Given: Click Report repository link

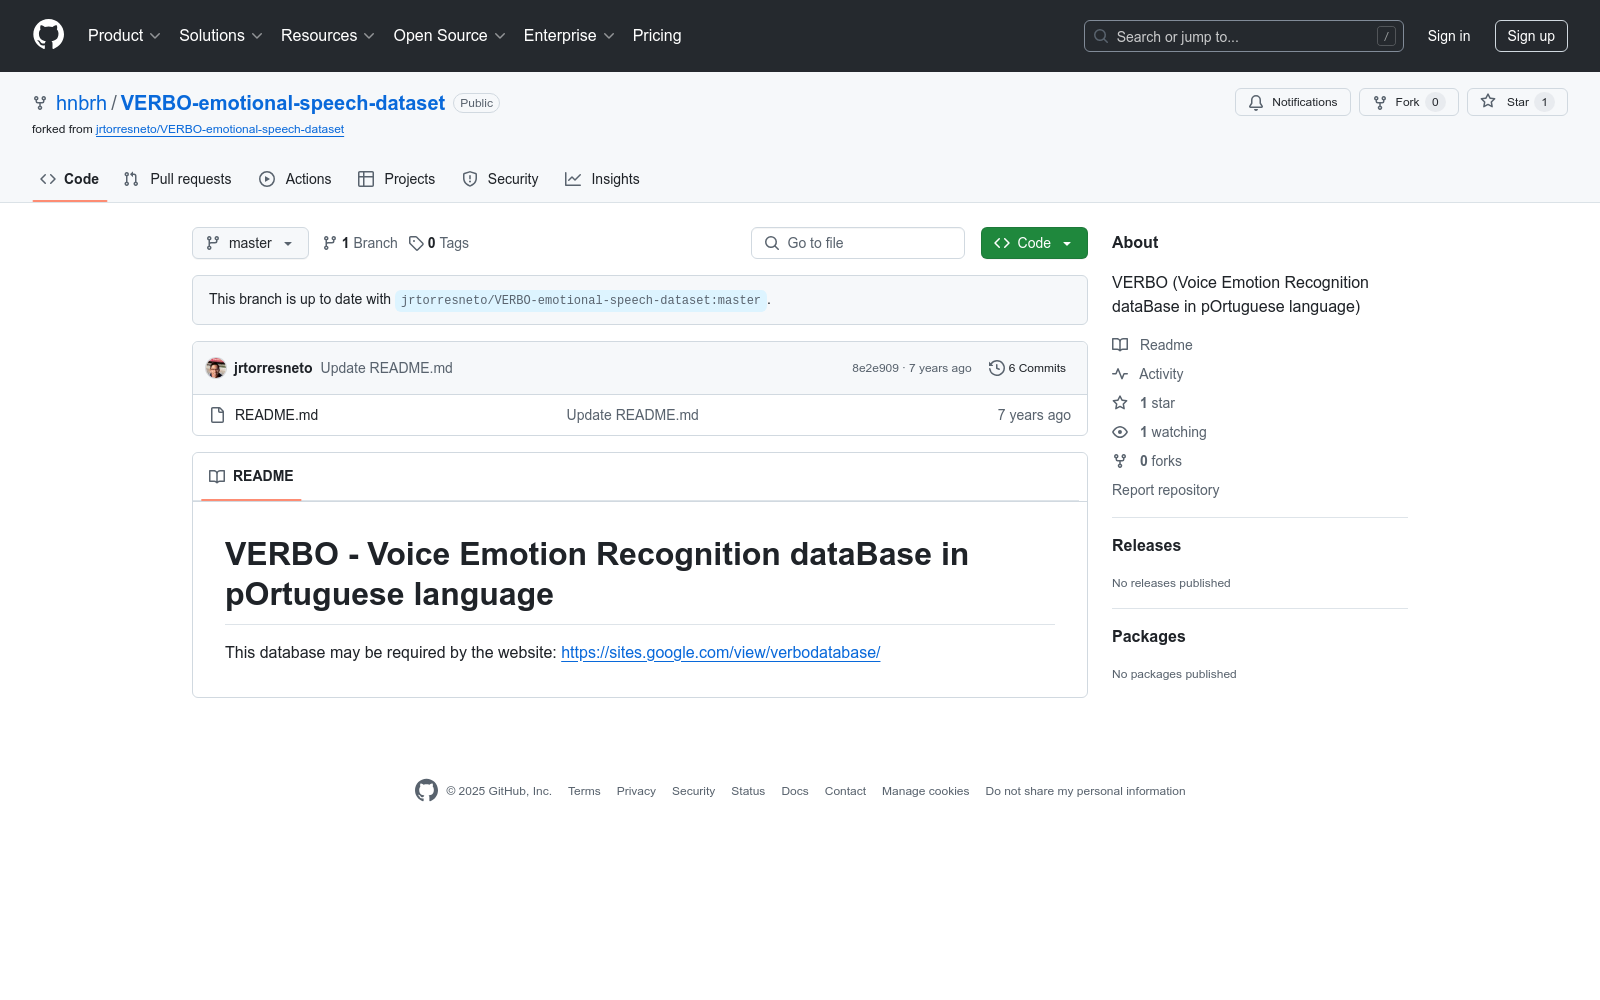Looking at the screenshot, I should (1165, 490).
